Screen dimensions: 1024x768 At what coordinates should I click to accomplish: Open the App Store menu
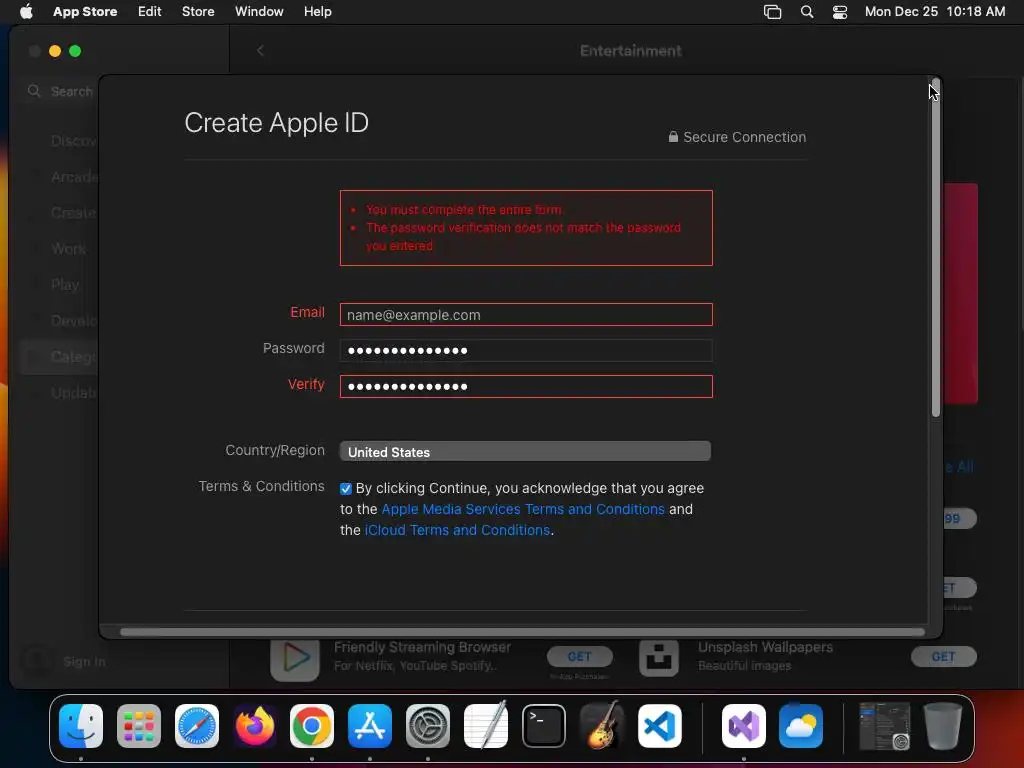(x=85, y=12)
